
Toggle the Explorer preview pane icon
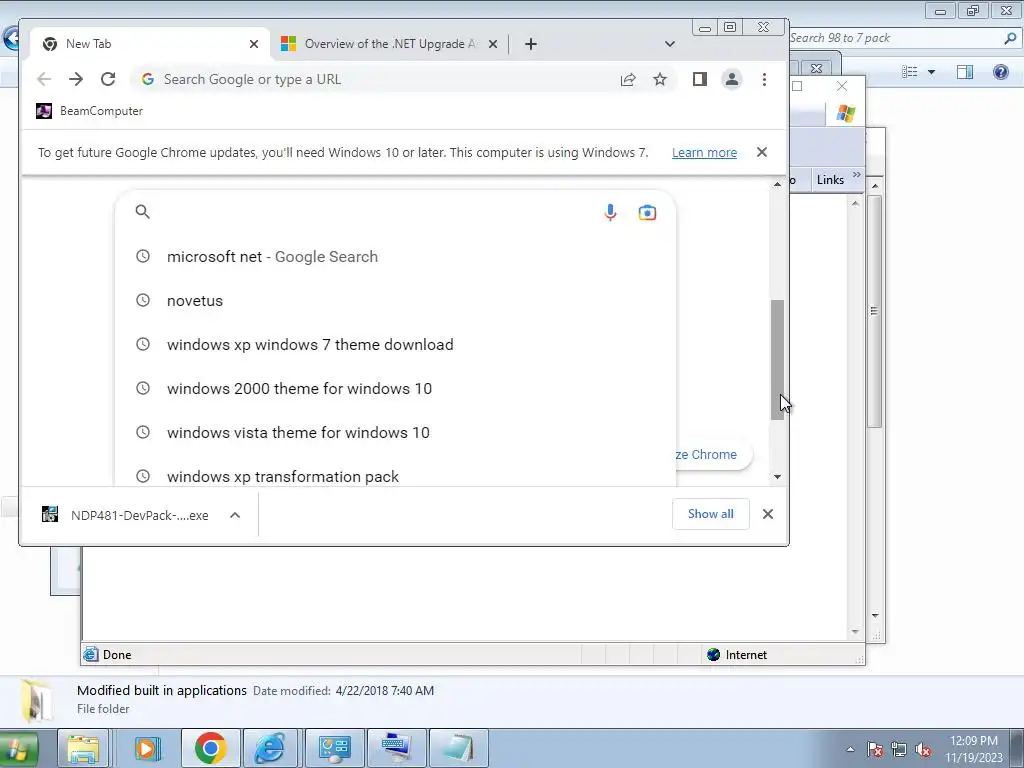(x=965, y=72)
